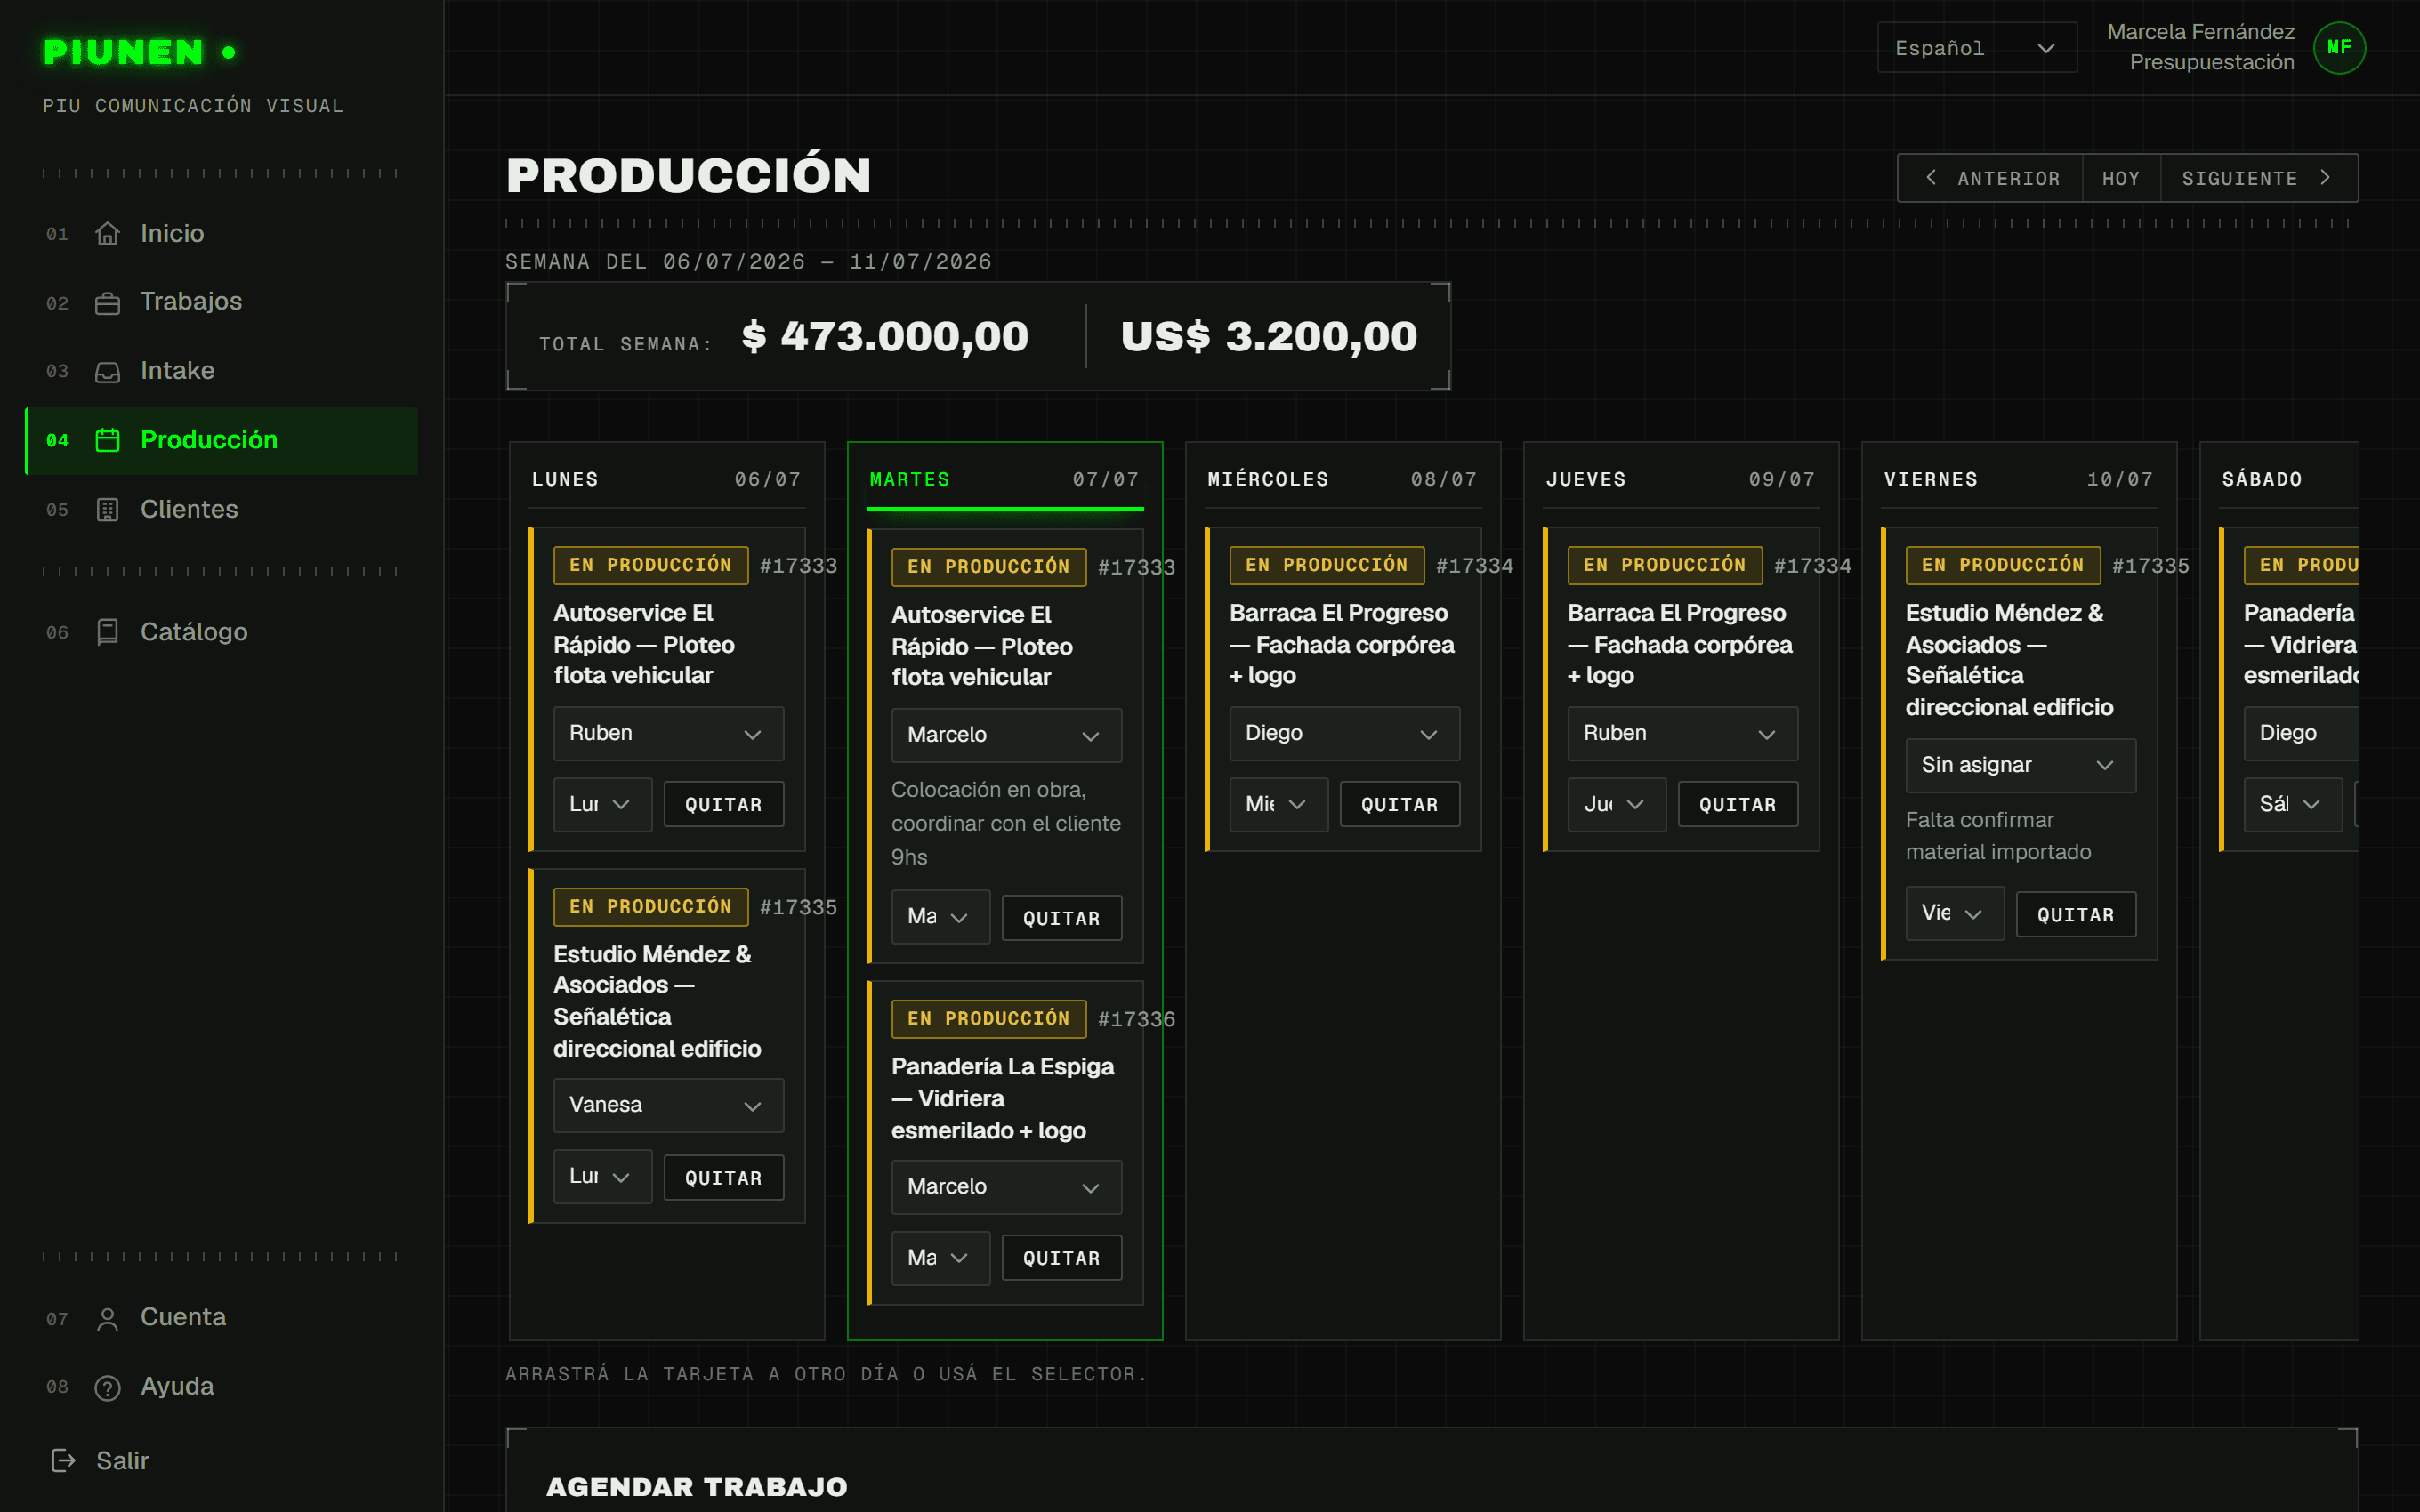Open the Español language dropdown
The image size is (2420, 1512).
(x=1976, y=48)
